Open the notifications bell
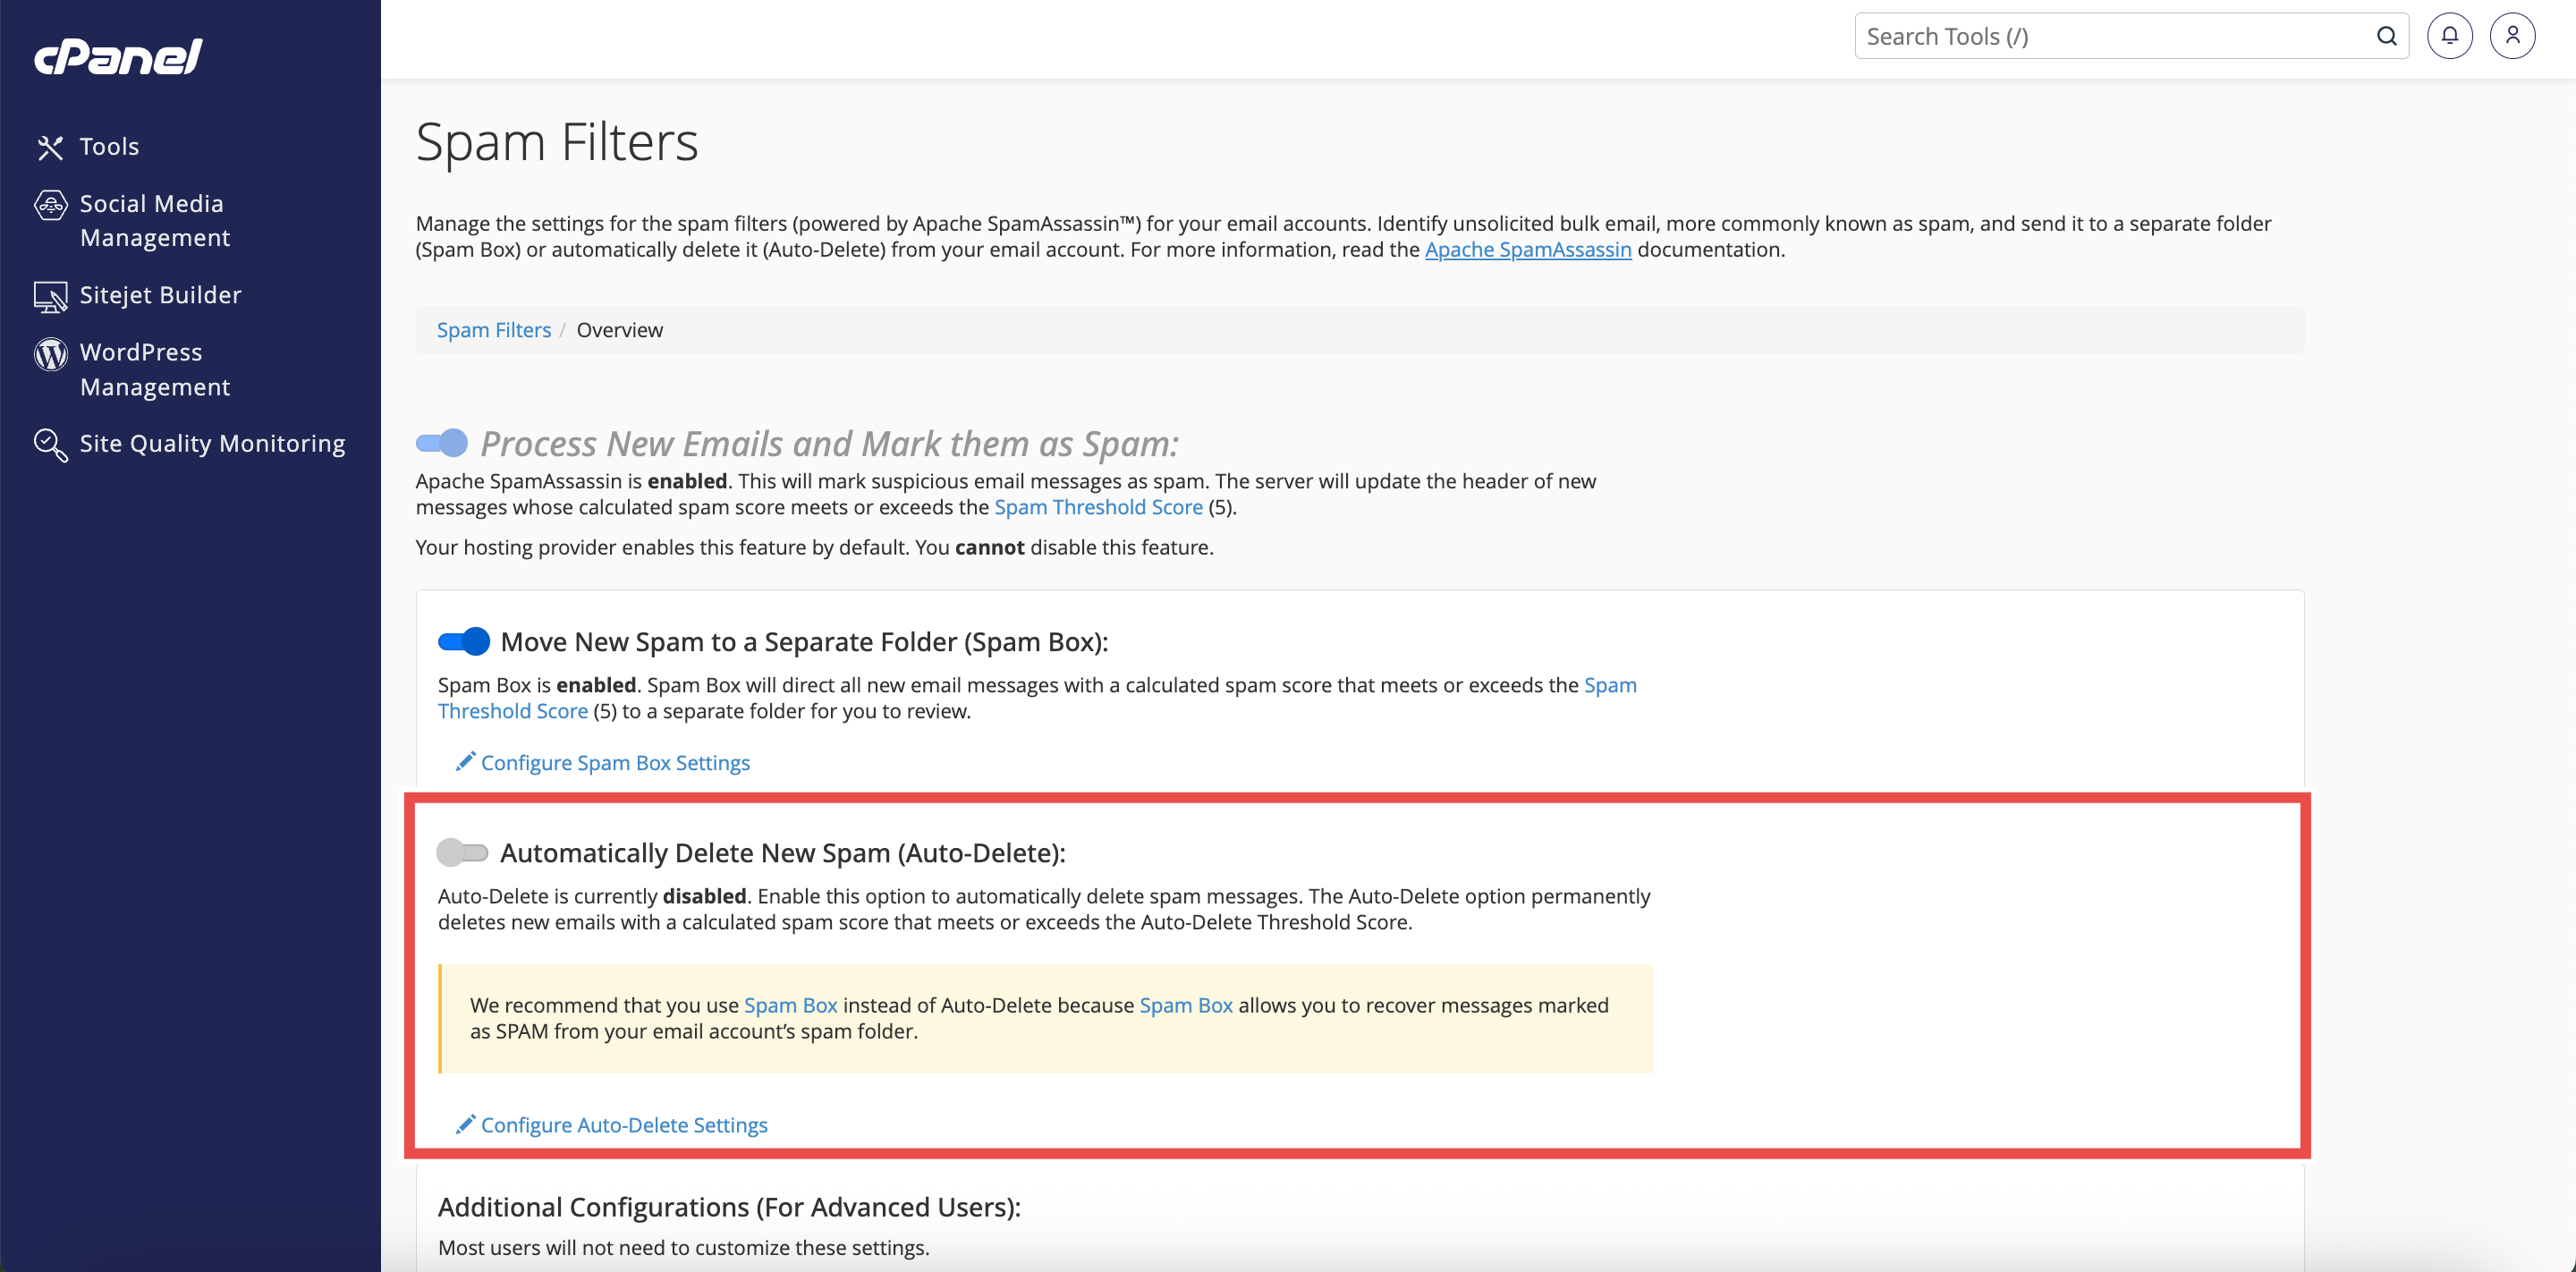2576x1272 pixels. tap(2449, 36)
